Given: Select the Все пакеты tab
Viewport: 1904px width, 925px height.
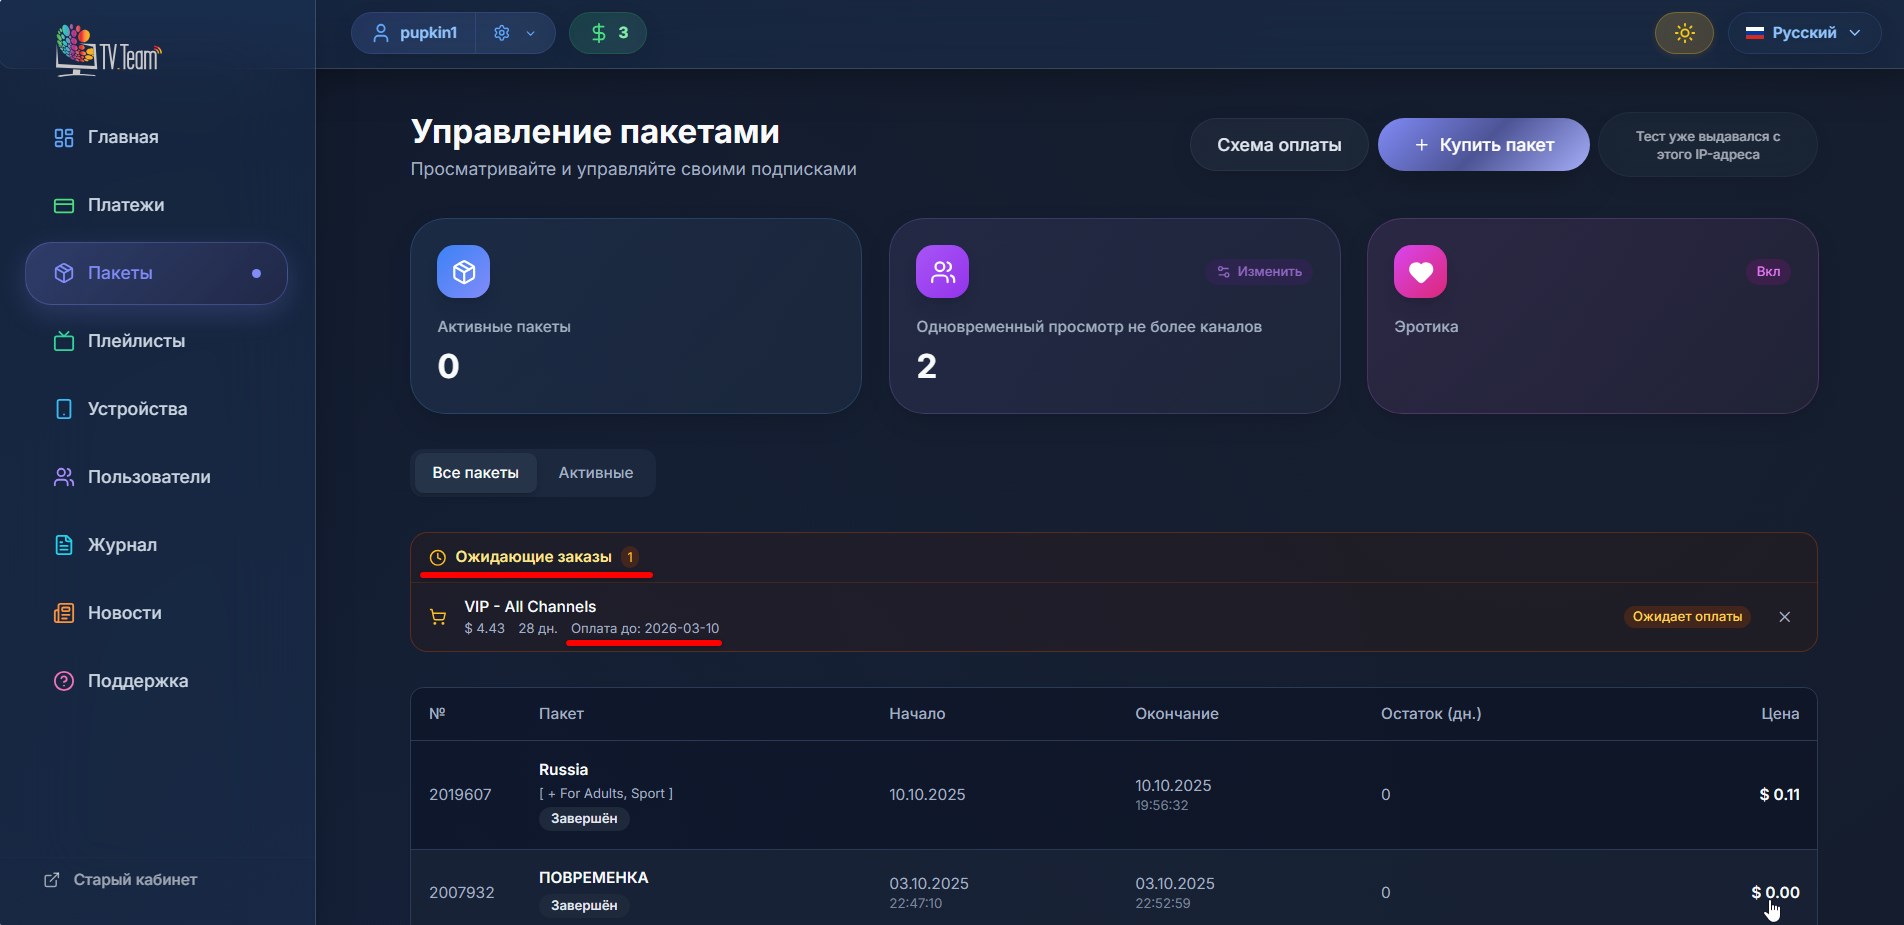Looking at the screenshot, I should [x=475, y=473].
